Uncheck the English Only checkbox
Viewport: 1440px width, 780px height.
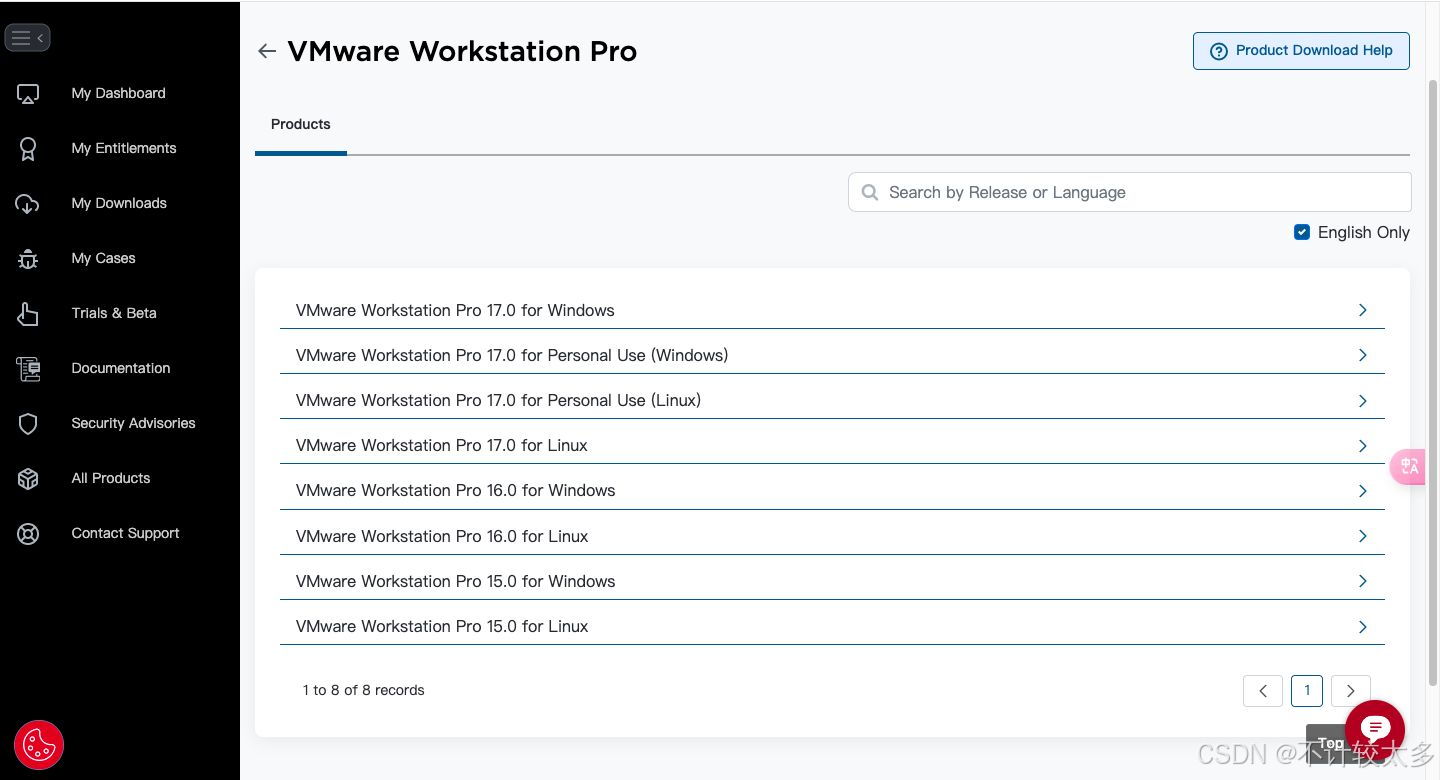(x=1302, y=232)
